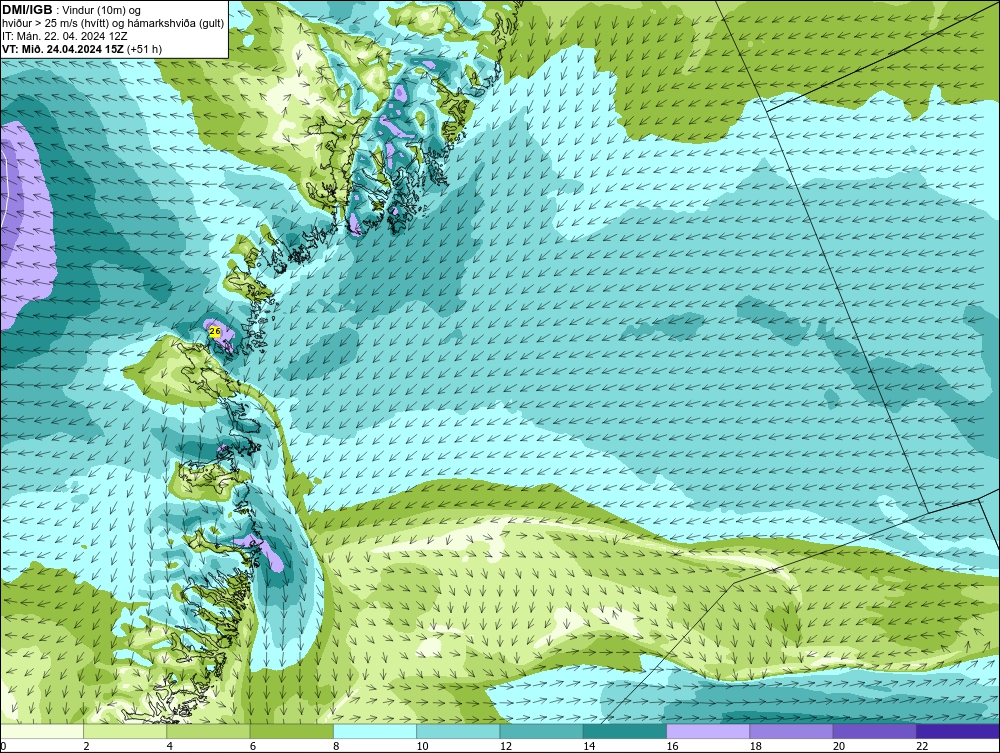Select the purple 20–22 m/s legend swatch
This screenshot has width=1000, height=753.
[x=874, y=731]
